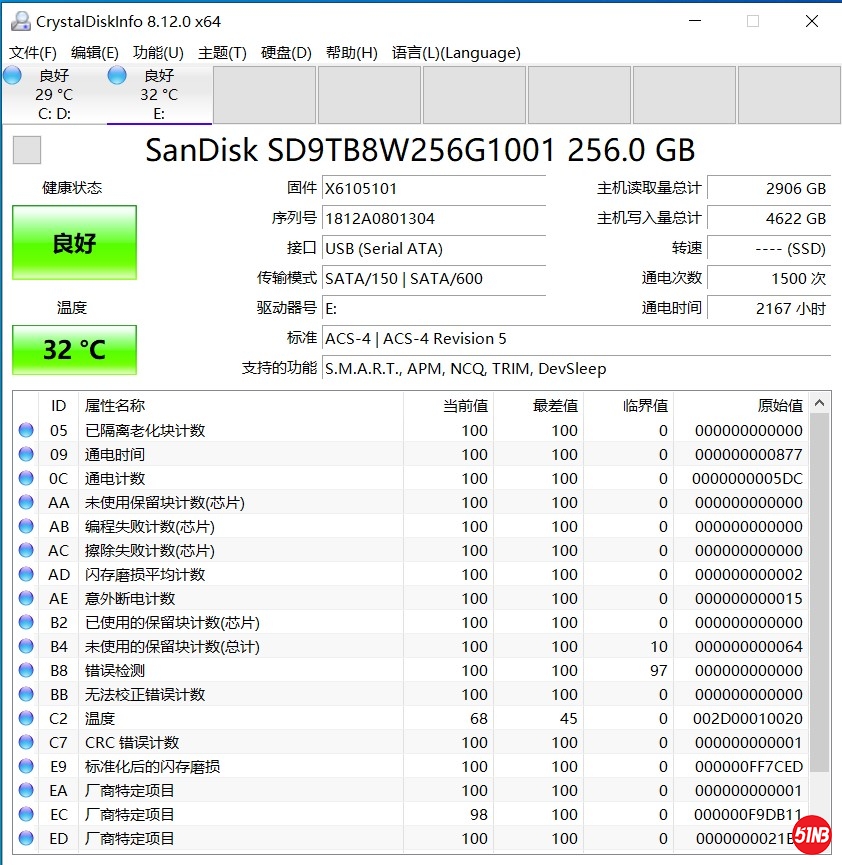Image resolution: width=842 pixels, height=865 pixels.
Task: Click the gray drive icon above 健康状态 label
Action: 26,150
